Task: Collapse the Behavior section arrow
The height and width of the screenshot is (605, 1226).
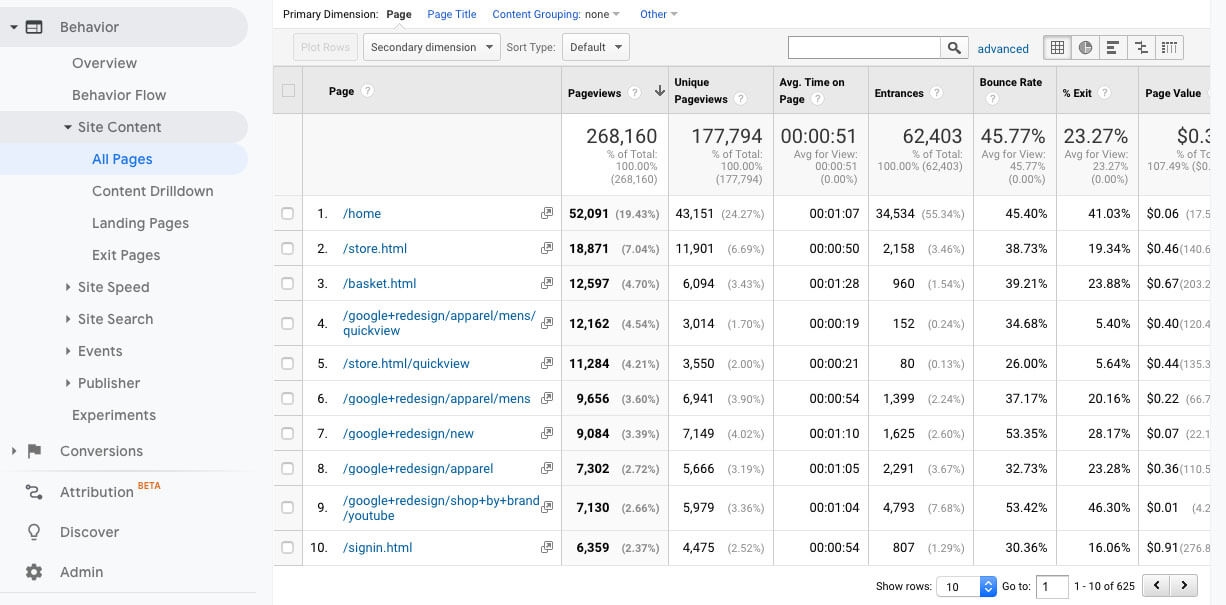Action: click(13, 27)
